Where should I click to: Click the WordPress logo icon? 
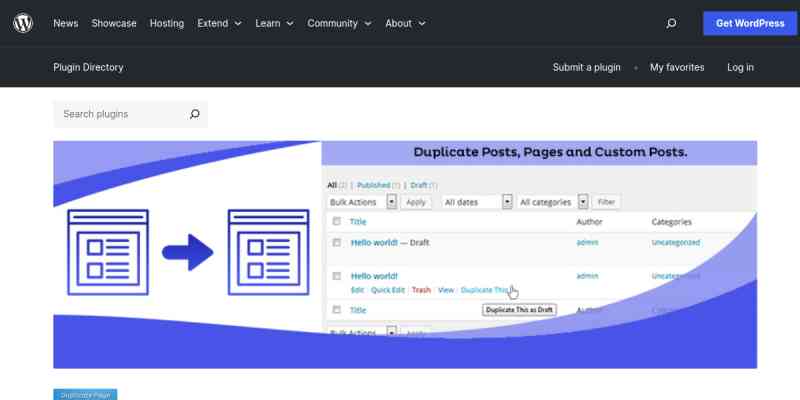(x=23, y=23)
